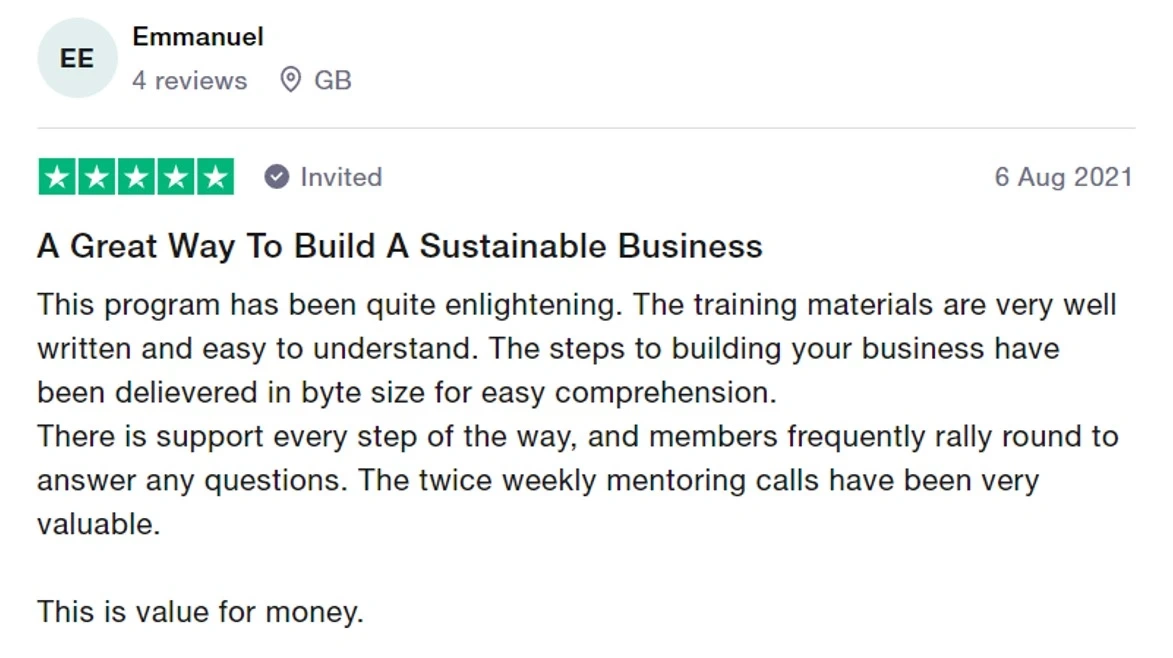Click the EE profile avatar
The height and width of the screenshot is (658, 1173).
pos(77,58)
